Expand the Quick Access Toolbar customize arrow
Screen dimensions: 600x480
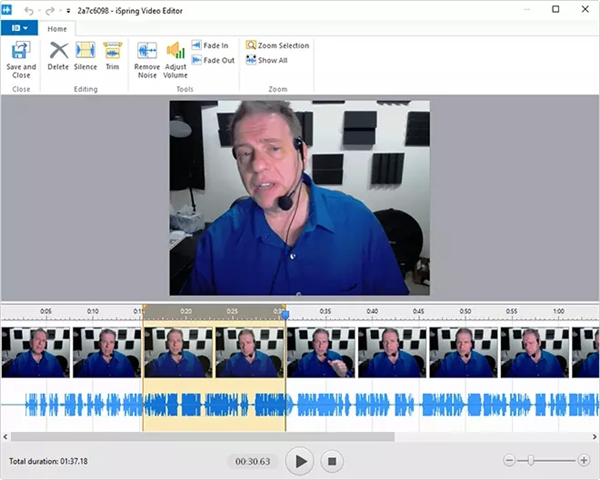(x=68, y=9)
